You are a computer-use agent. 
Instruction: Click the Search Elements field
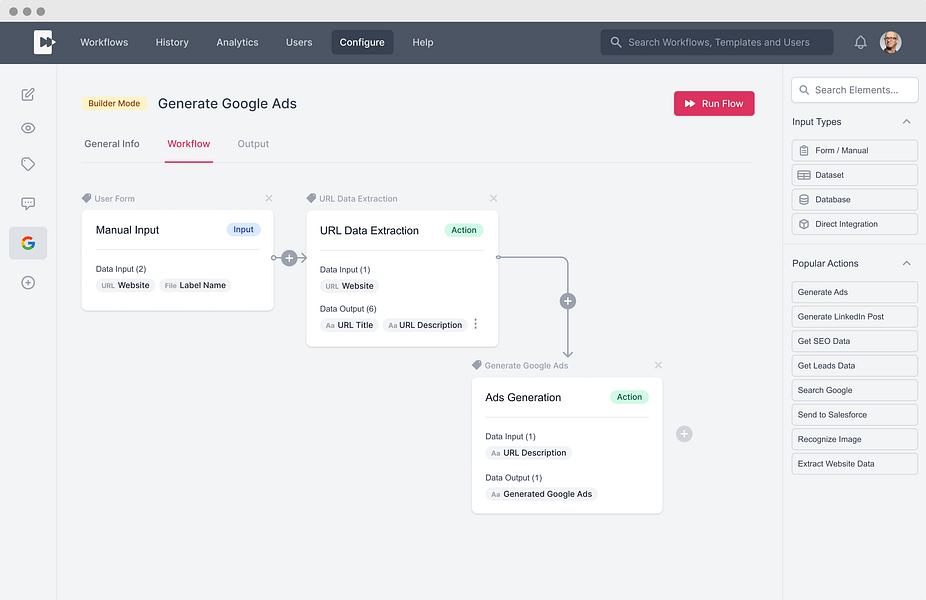point(855,90)
